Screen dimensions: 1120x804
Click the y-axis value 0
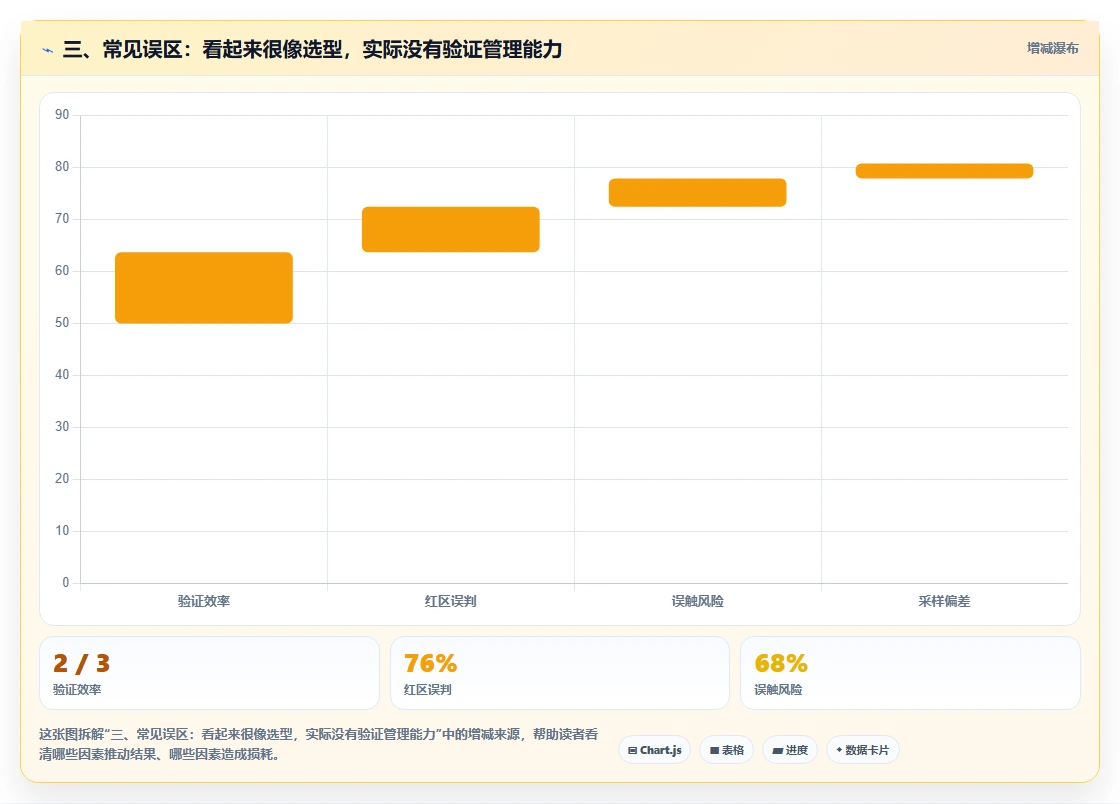pos(66,583)
